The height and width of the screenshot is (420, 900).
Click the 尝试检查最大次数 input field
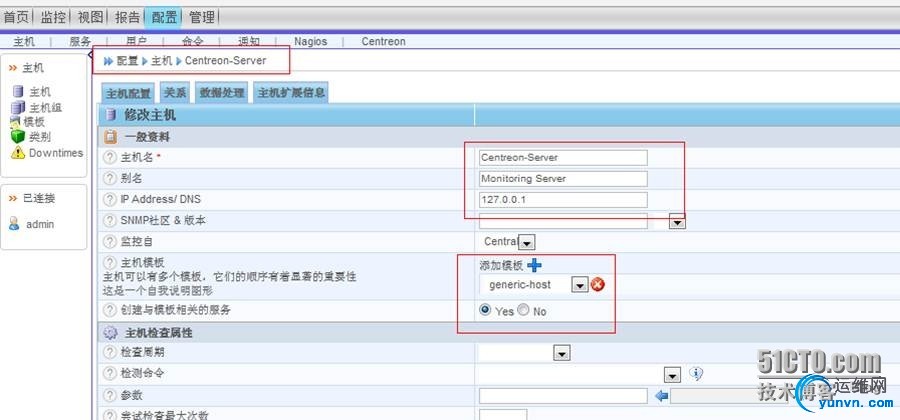tap(503, 415)
